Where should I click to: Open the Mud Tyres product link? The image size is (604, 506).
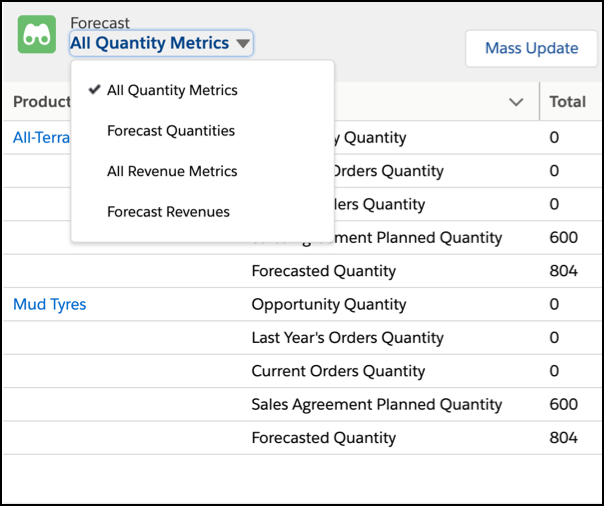point(50,304)
